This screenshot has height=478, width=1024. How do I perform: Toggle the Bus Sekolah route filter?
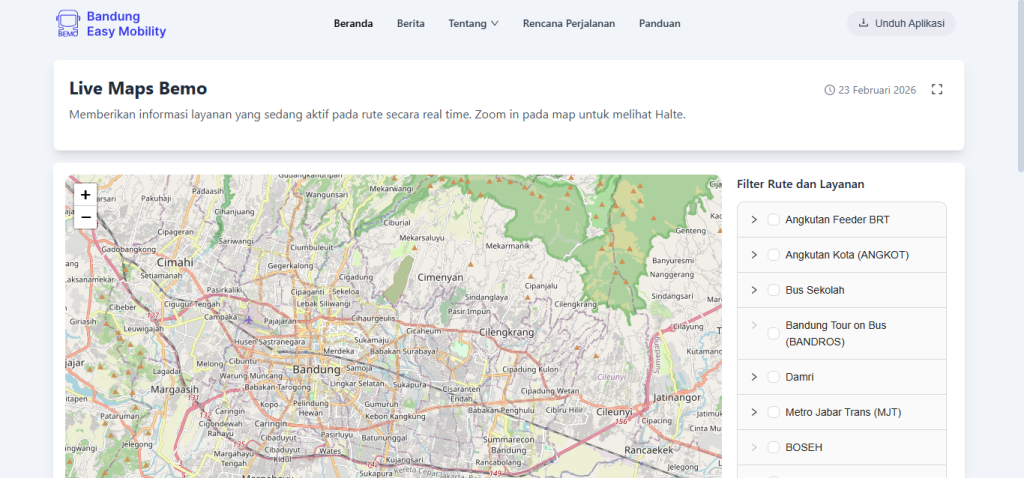click(773, 290)
